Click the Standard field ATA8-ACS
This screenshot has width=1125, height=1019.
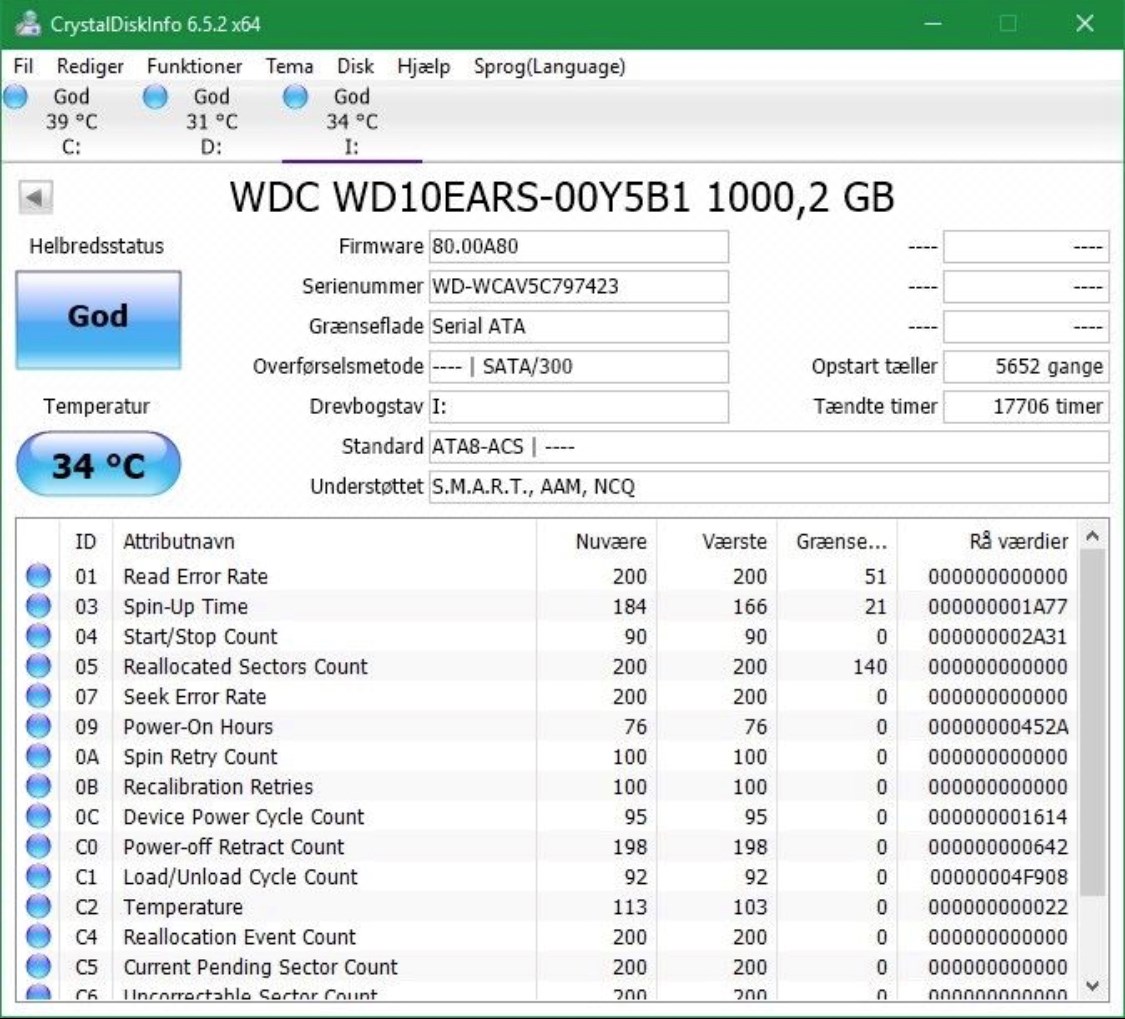pyautogui.click(x=768, y=447)
